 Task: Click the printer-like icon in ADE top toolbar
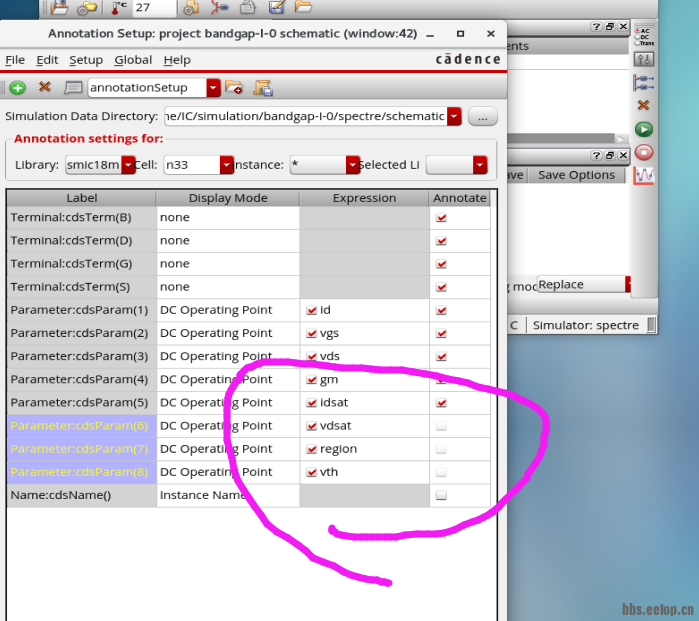pyautogui.click(x=248, y=8)
